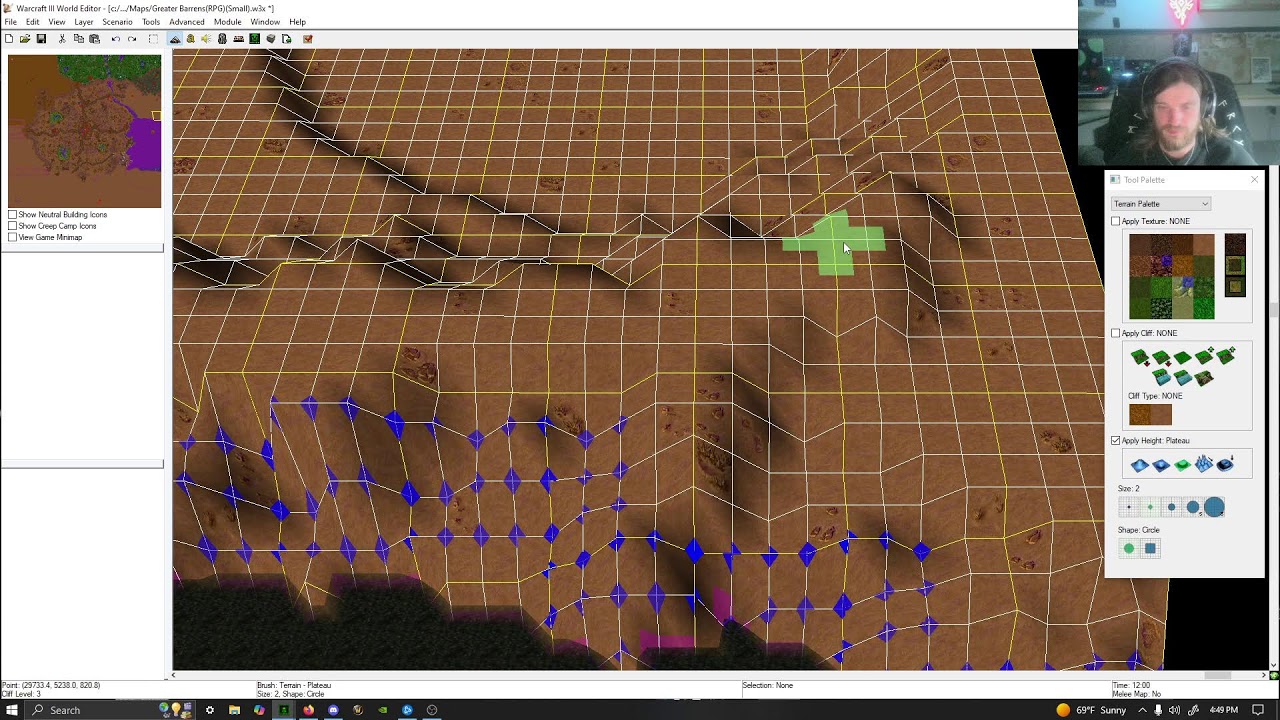
Task: Click the minimap preview of the map
Action: [84, 131]
